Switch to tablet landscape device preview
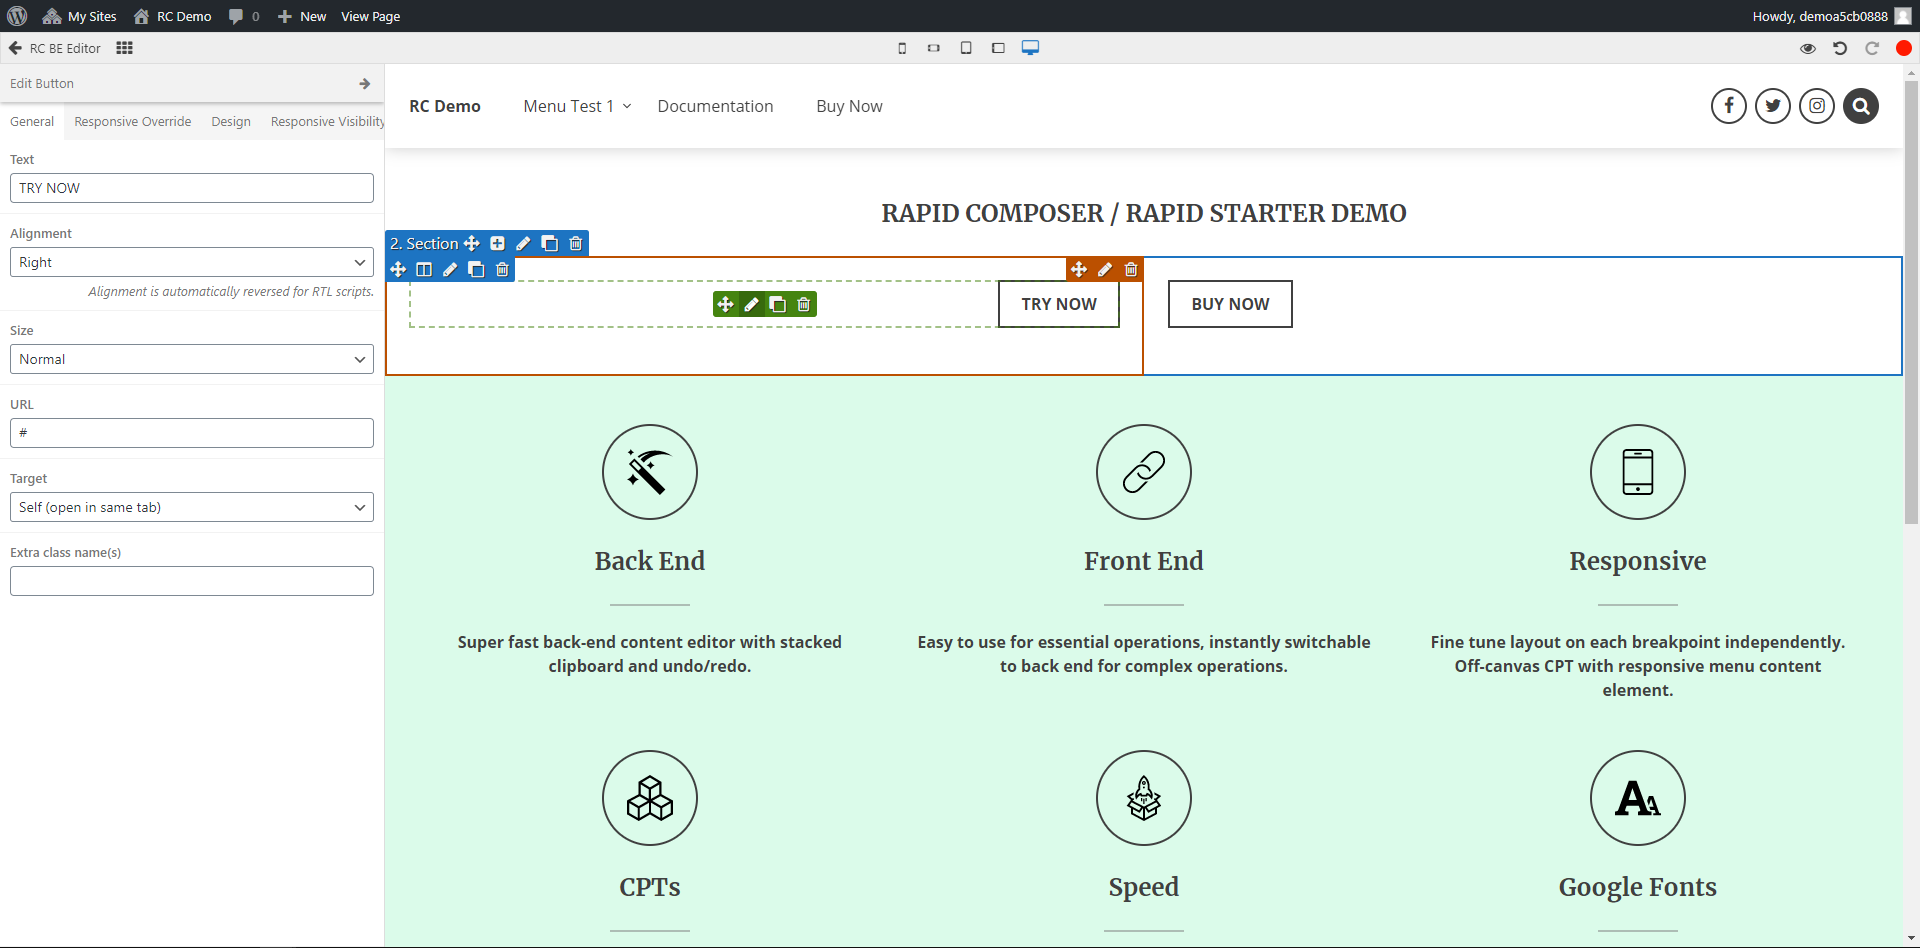The height and width of the screenshot is (948, 1920). [998, 48]
